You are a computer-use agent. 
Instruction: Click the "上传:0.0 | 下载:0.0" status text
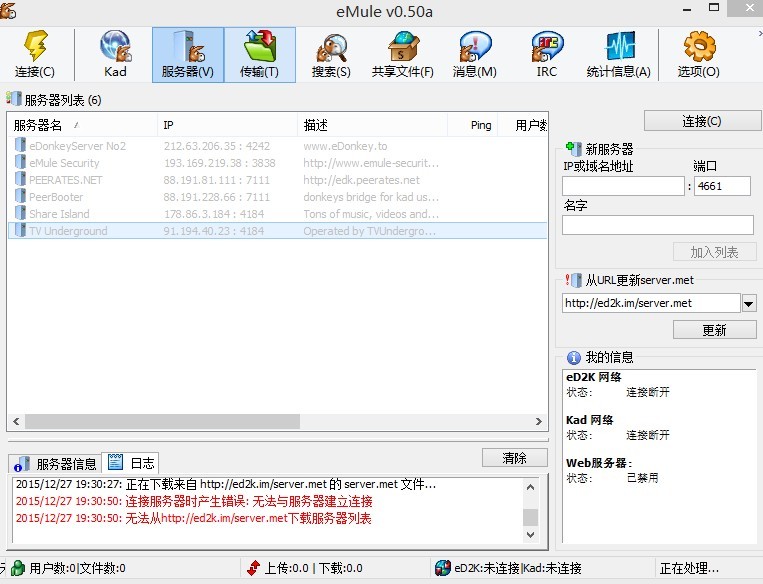pyautogui.click(x=313, y=568)
